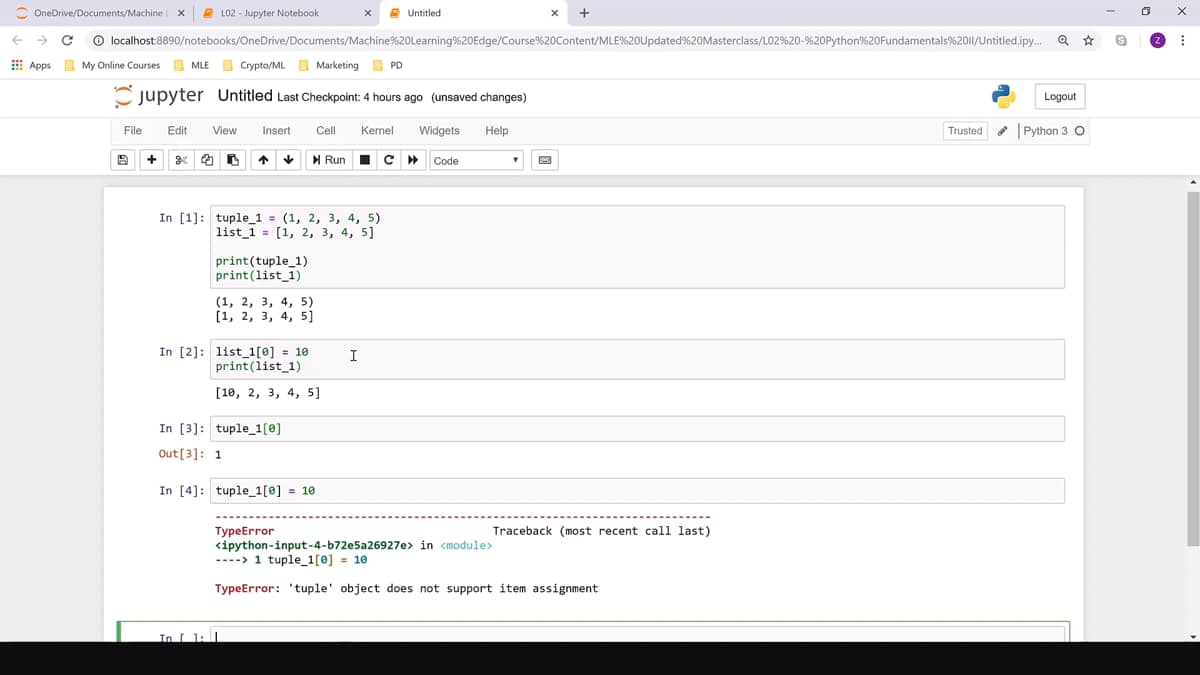
Task: Open the Marketing bookmark folder
Action: point(329,65)
